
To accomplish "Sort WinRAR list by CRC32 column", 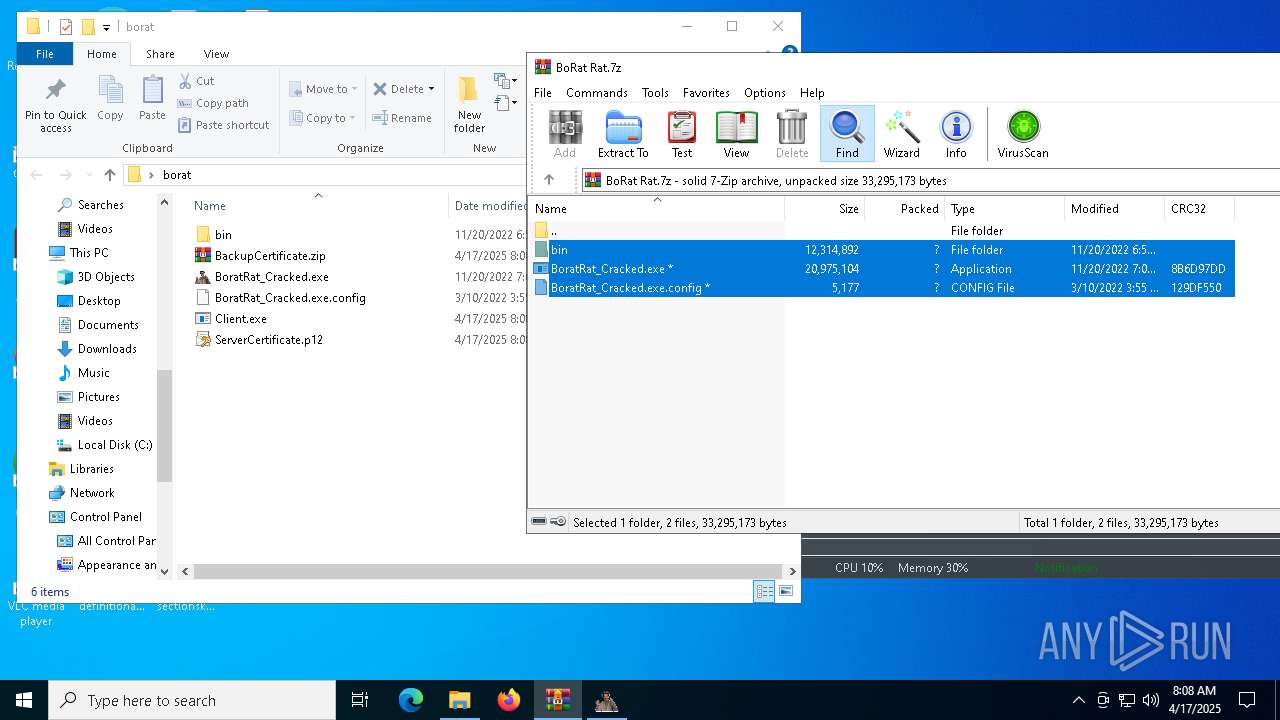I will 1200,209.
